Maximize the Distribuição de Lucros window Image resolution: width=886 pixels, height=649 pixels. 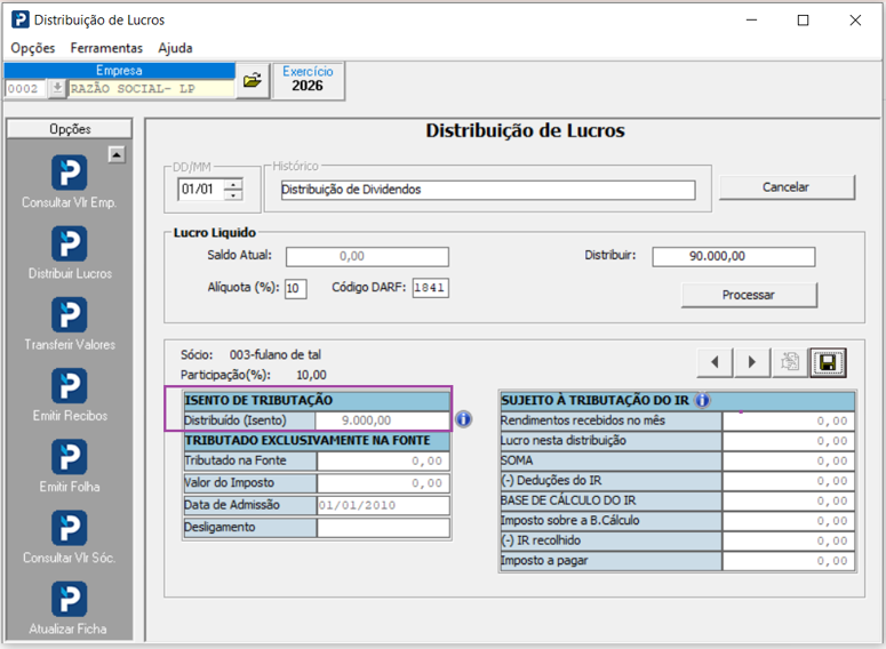803,20
